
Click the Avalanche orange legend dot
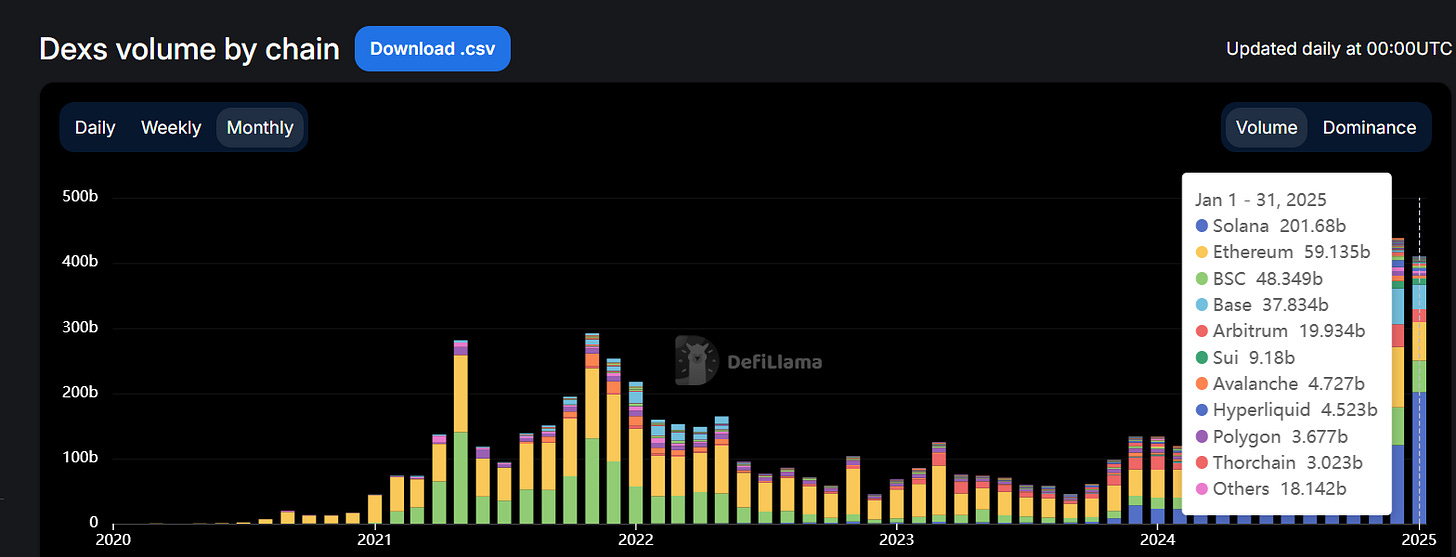[x=1201, y=384]
